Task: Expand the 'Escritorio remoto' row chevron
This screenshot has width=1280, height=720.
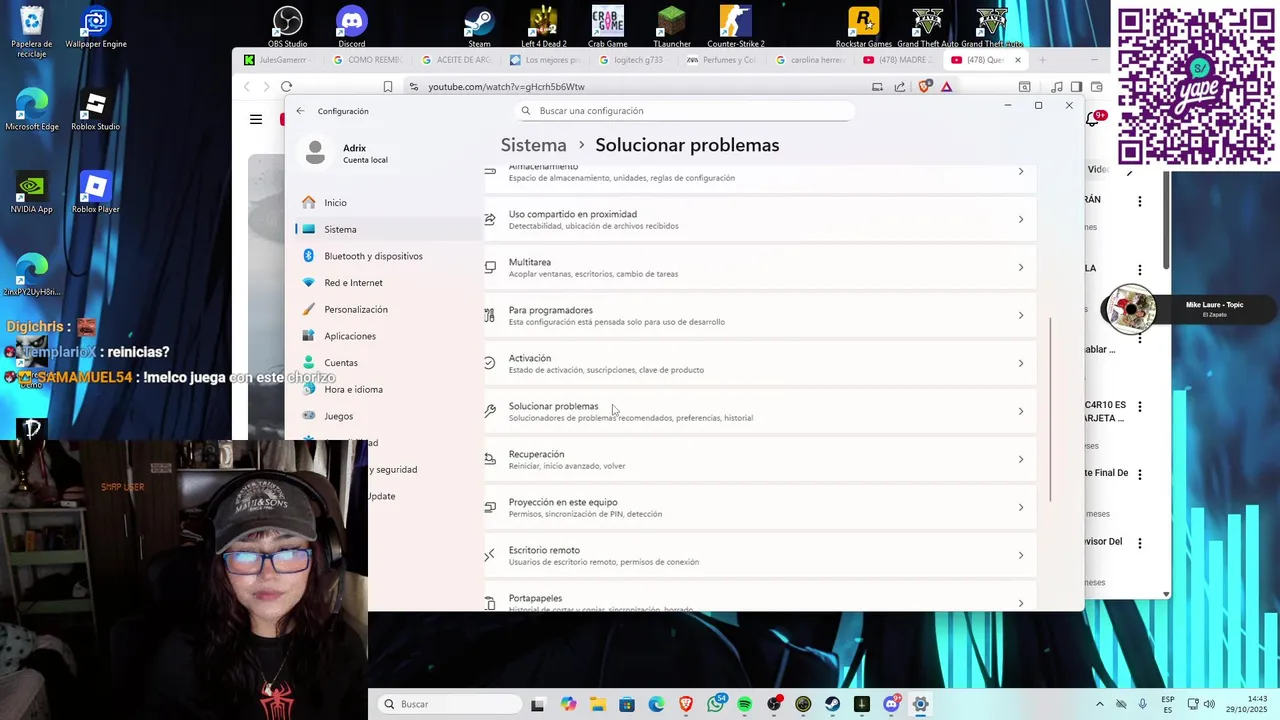Action: tap(1020, 555)
